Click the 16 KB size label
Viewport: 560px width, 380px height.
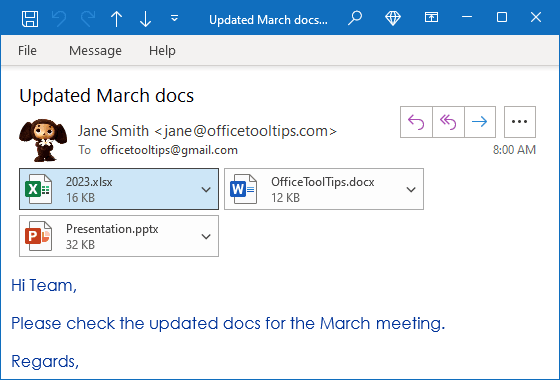coord(80,198)
